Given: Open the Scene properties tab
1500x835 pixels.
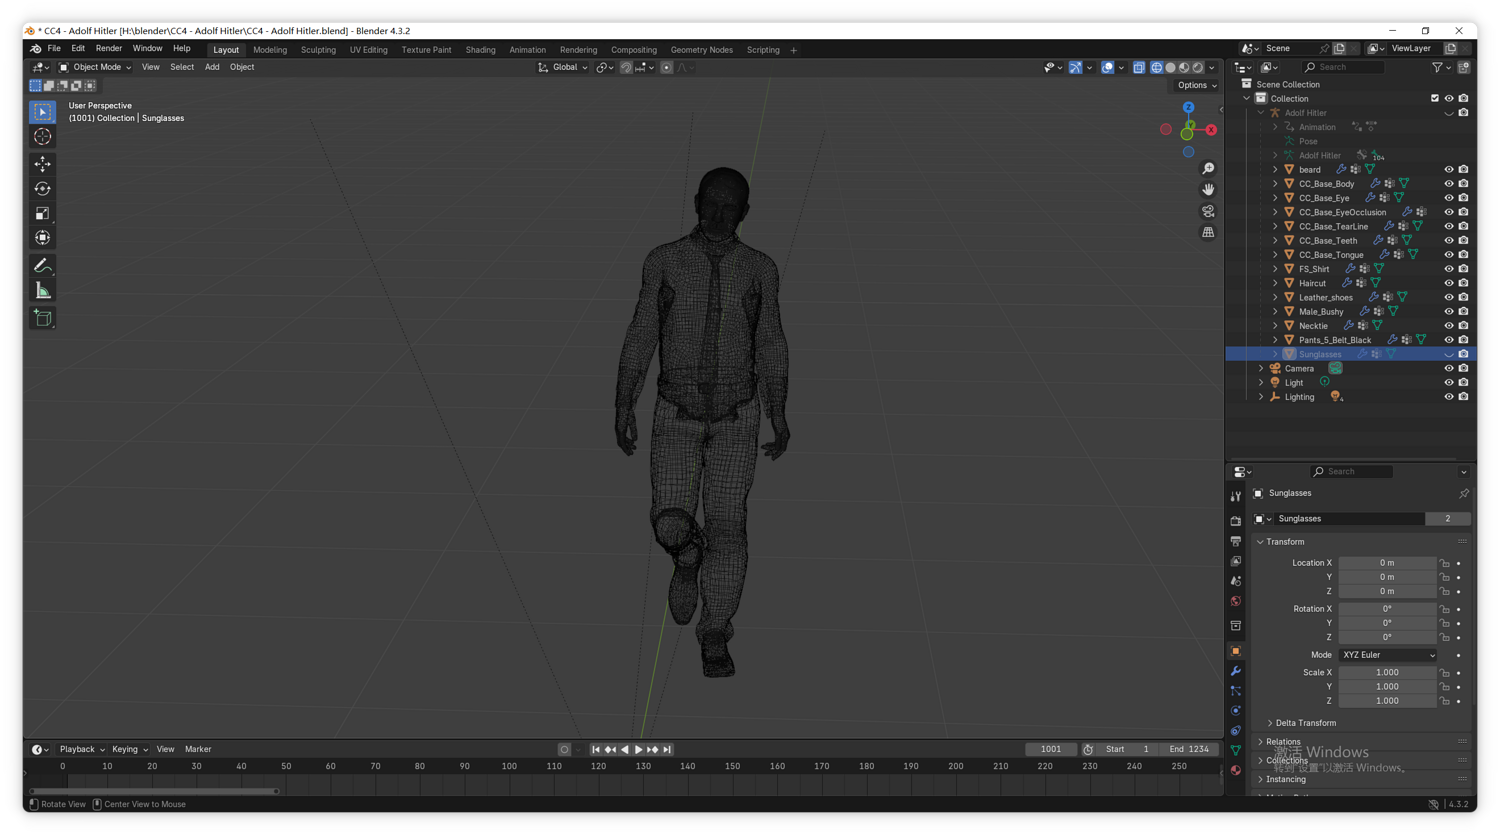Looking at the screenshot, I should [x=1236, y=581].
